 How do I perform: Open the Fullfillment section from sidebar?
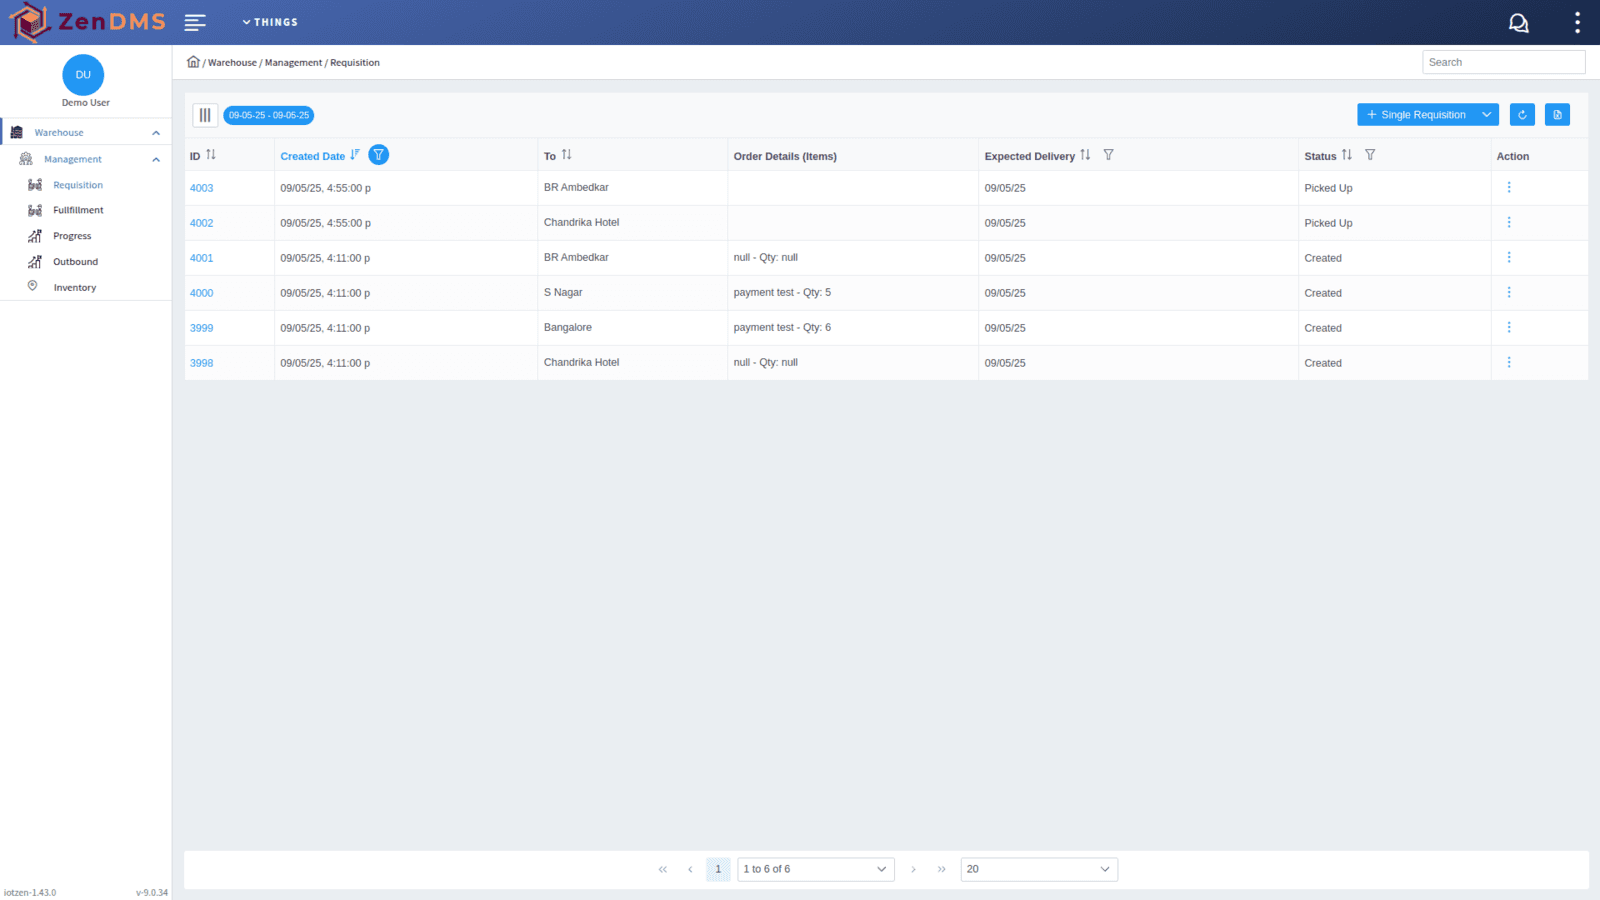(78, 210)
